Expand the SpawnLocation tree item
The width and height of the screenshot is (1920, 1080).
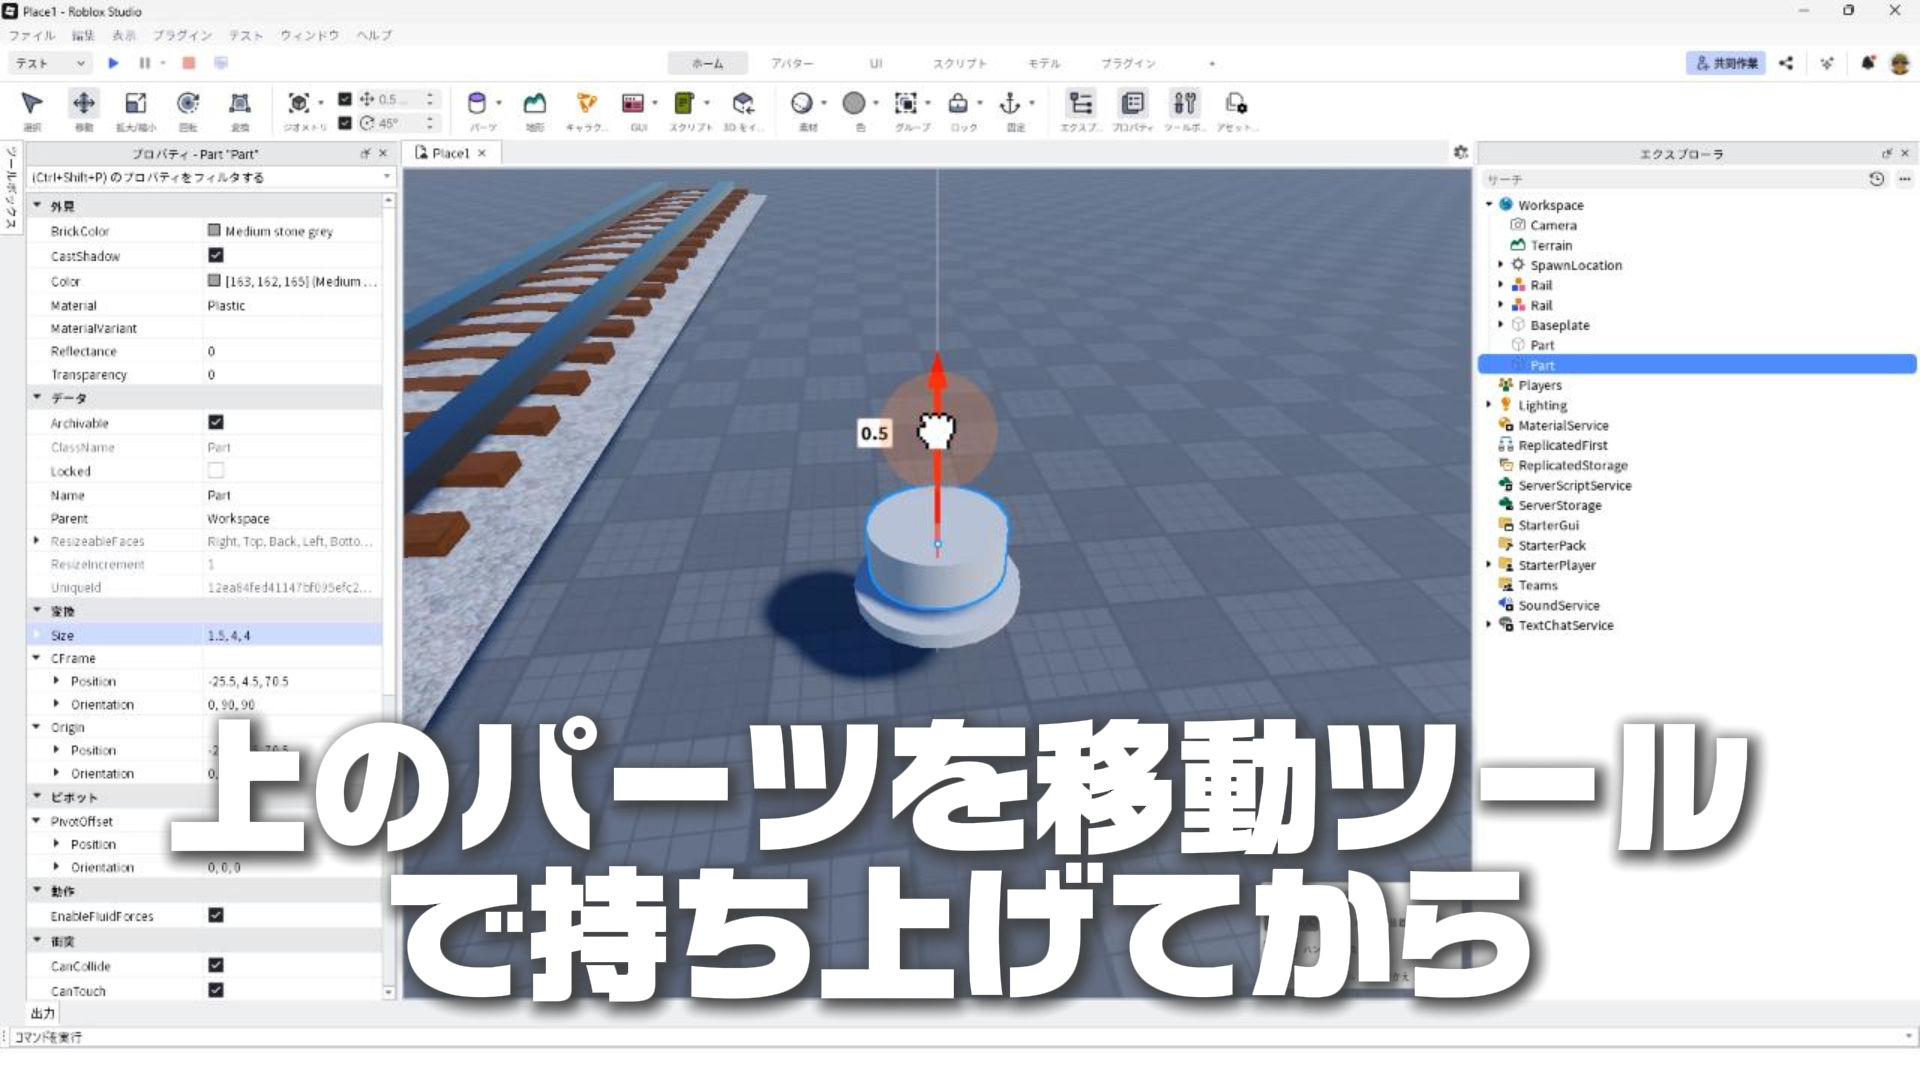(1500, 265)
